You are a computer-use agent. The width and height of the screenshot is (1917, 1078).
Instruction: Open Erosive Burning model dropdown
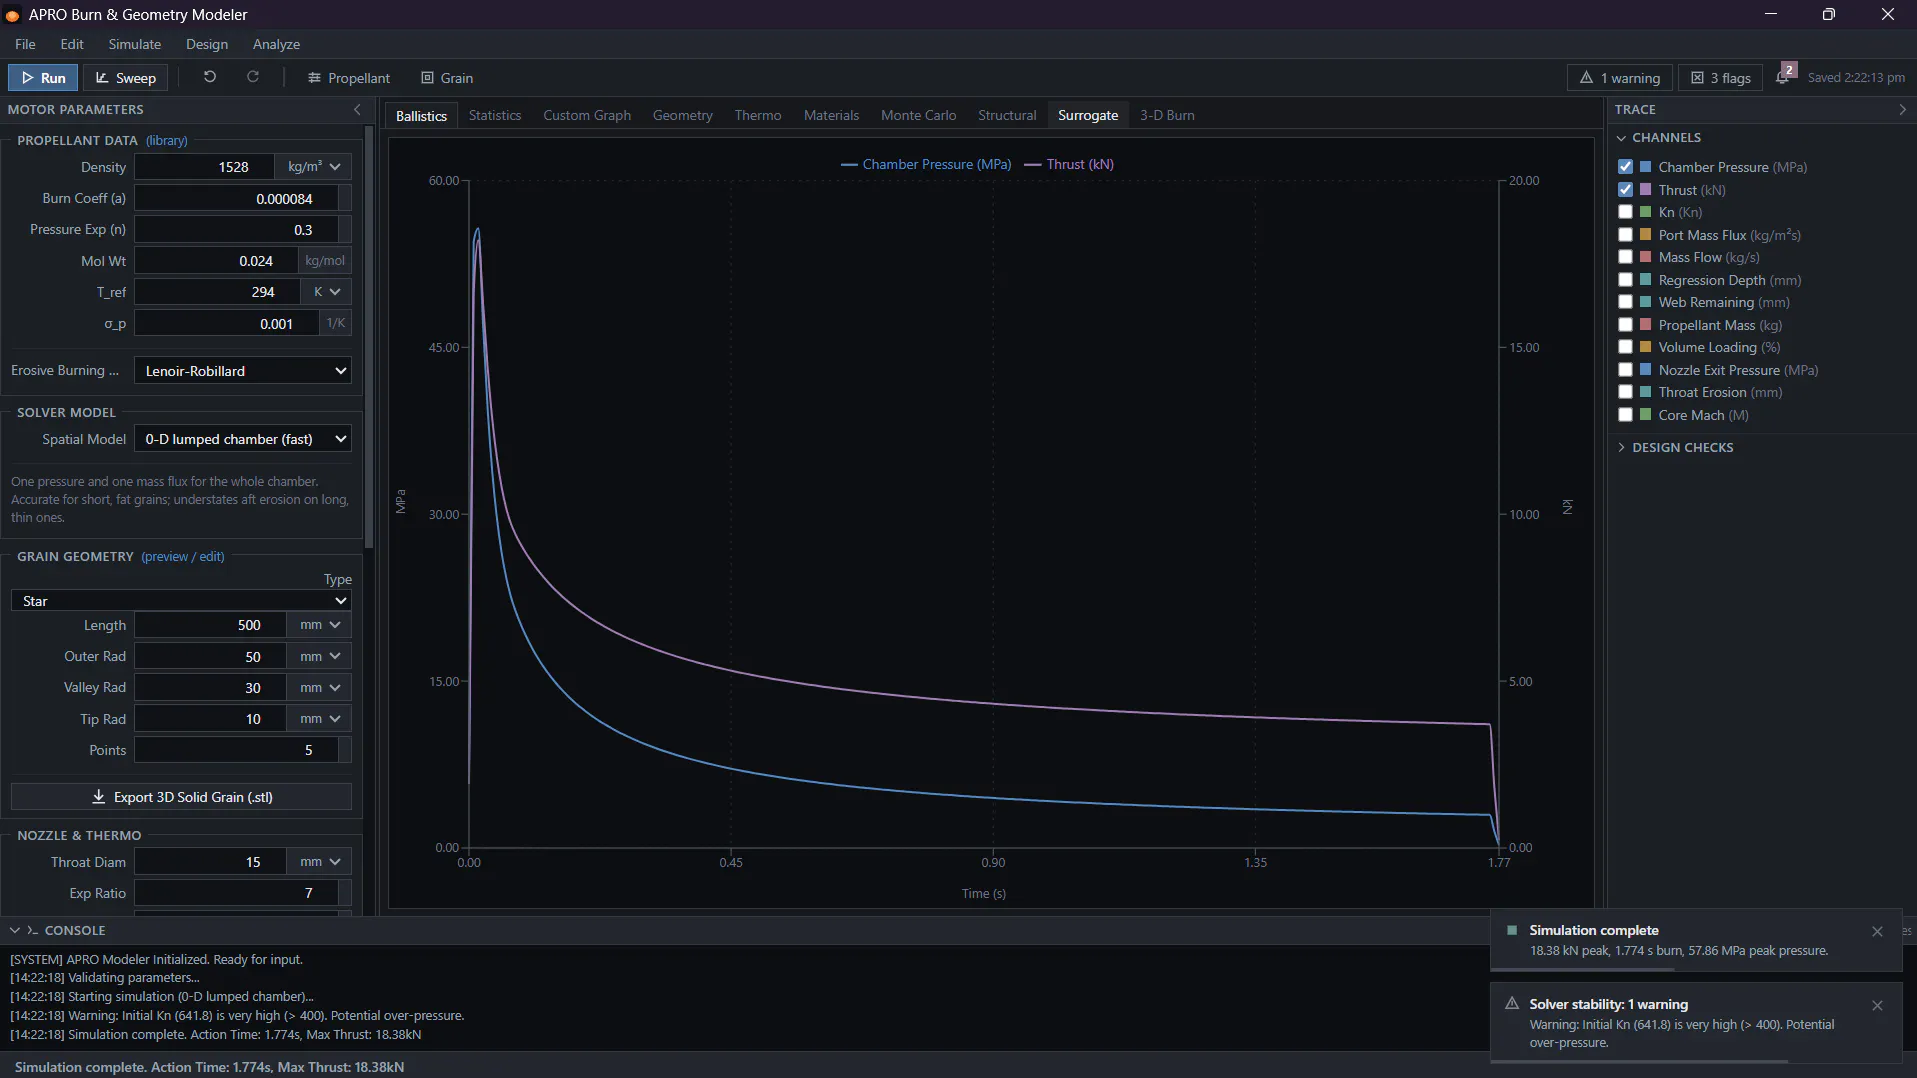pos(243,371)
